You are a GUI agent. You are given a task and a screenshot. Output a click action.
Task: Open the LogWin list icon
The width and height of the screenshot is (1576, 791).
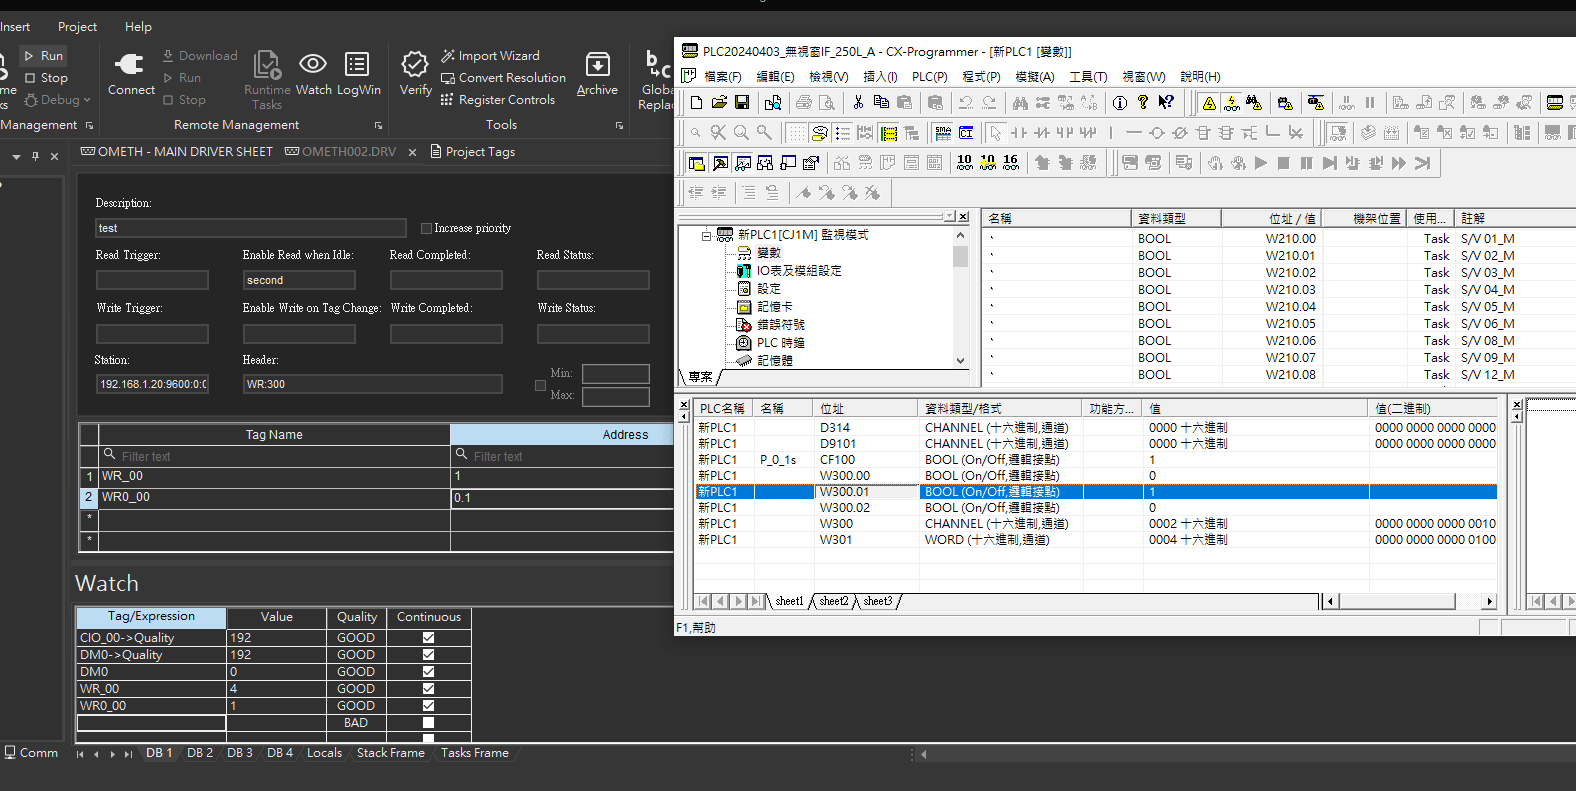(358, 74)
